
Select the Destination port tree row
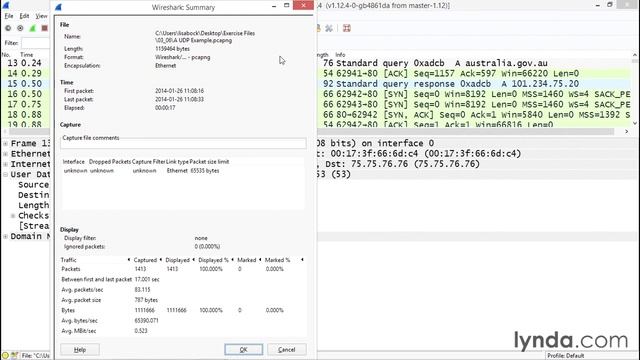point(33,195)
